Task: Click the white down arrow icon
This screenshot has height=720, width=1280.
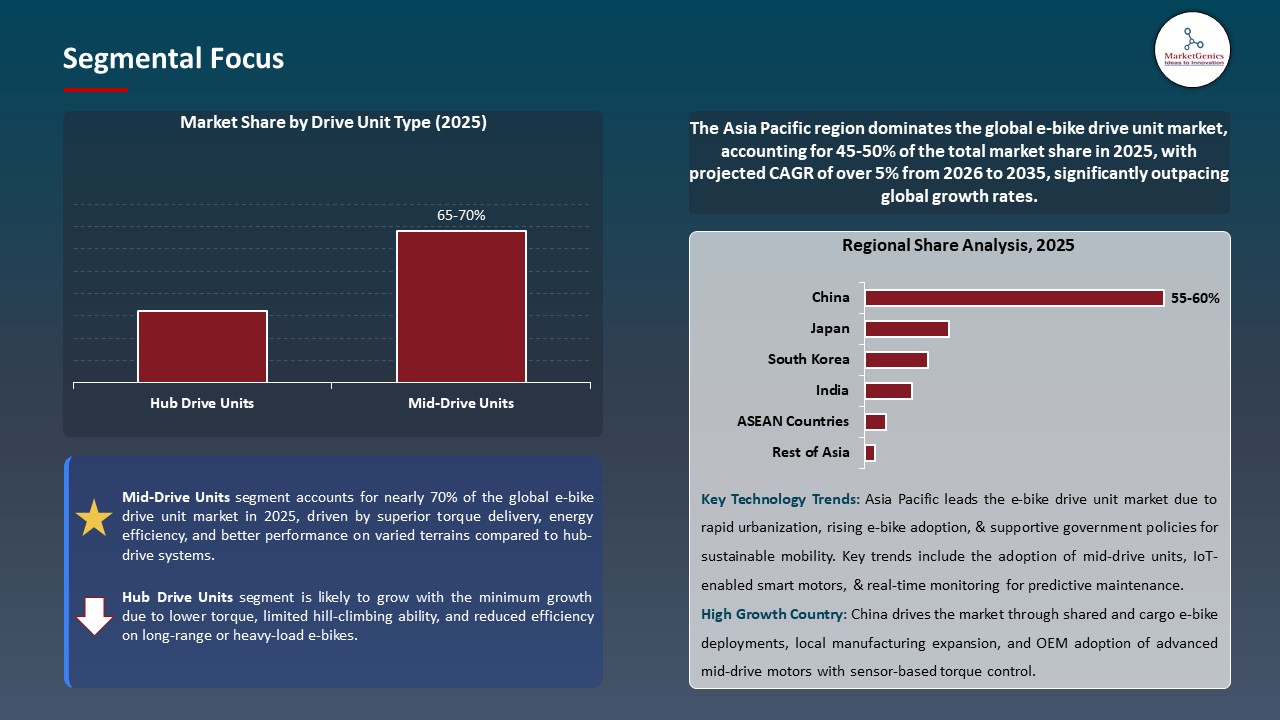Action: (x=94, y=616)
